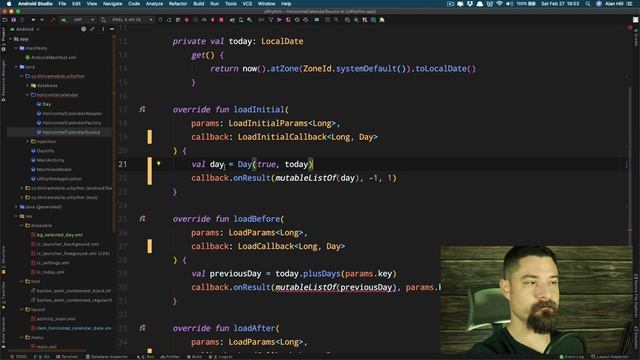This screenshot has width=640, height=360.
Task: Open the VCS menu
Action: [247, 4]
